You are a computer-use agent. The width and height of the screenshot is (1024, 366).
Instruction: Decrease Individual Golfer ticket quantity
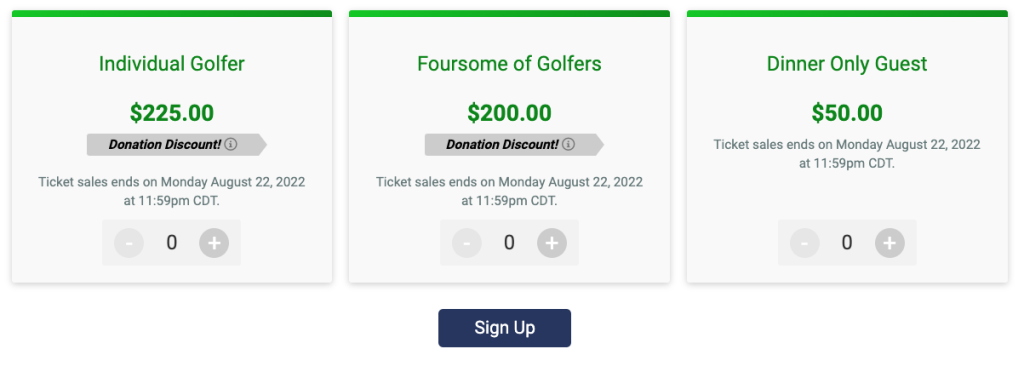[129, 243]
